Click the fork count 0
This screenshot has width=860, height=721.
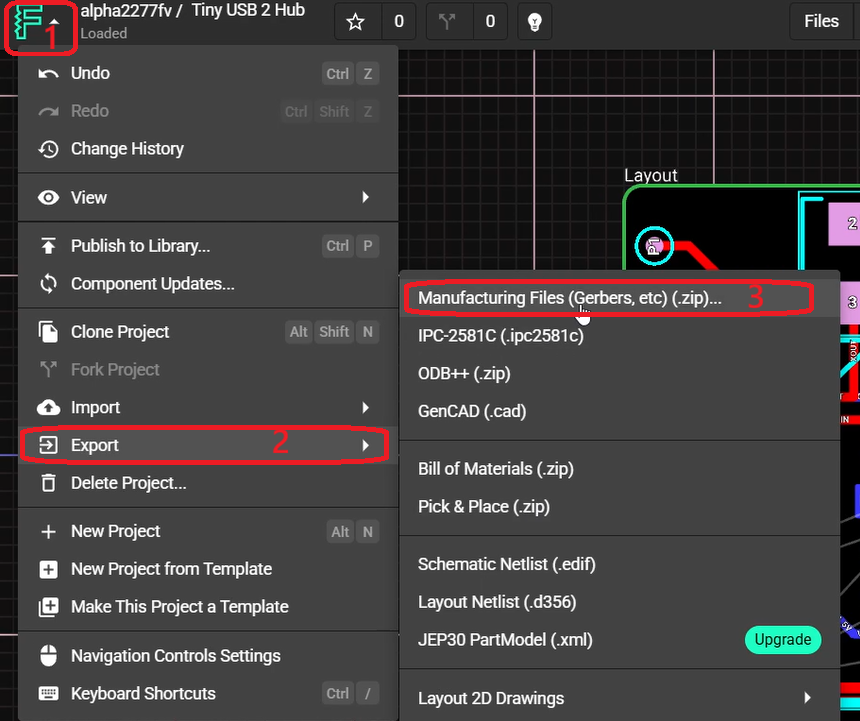click(490, 22)
